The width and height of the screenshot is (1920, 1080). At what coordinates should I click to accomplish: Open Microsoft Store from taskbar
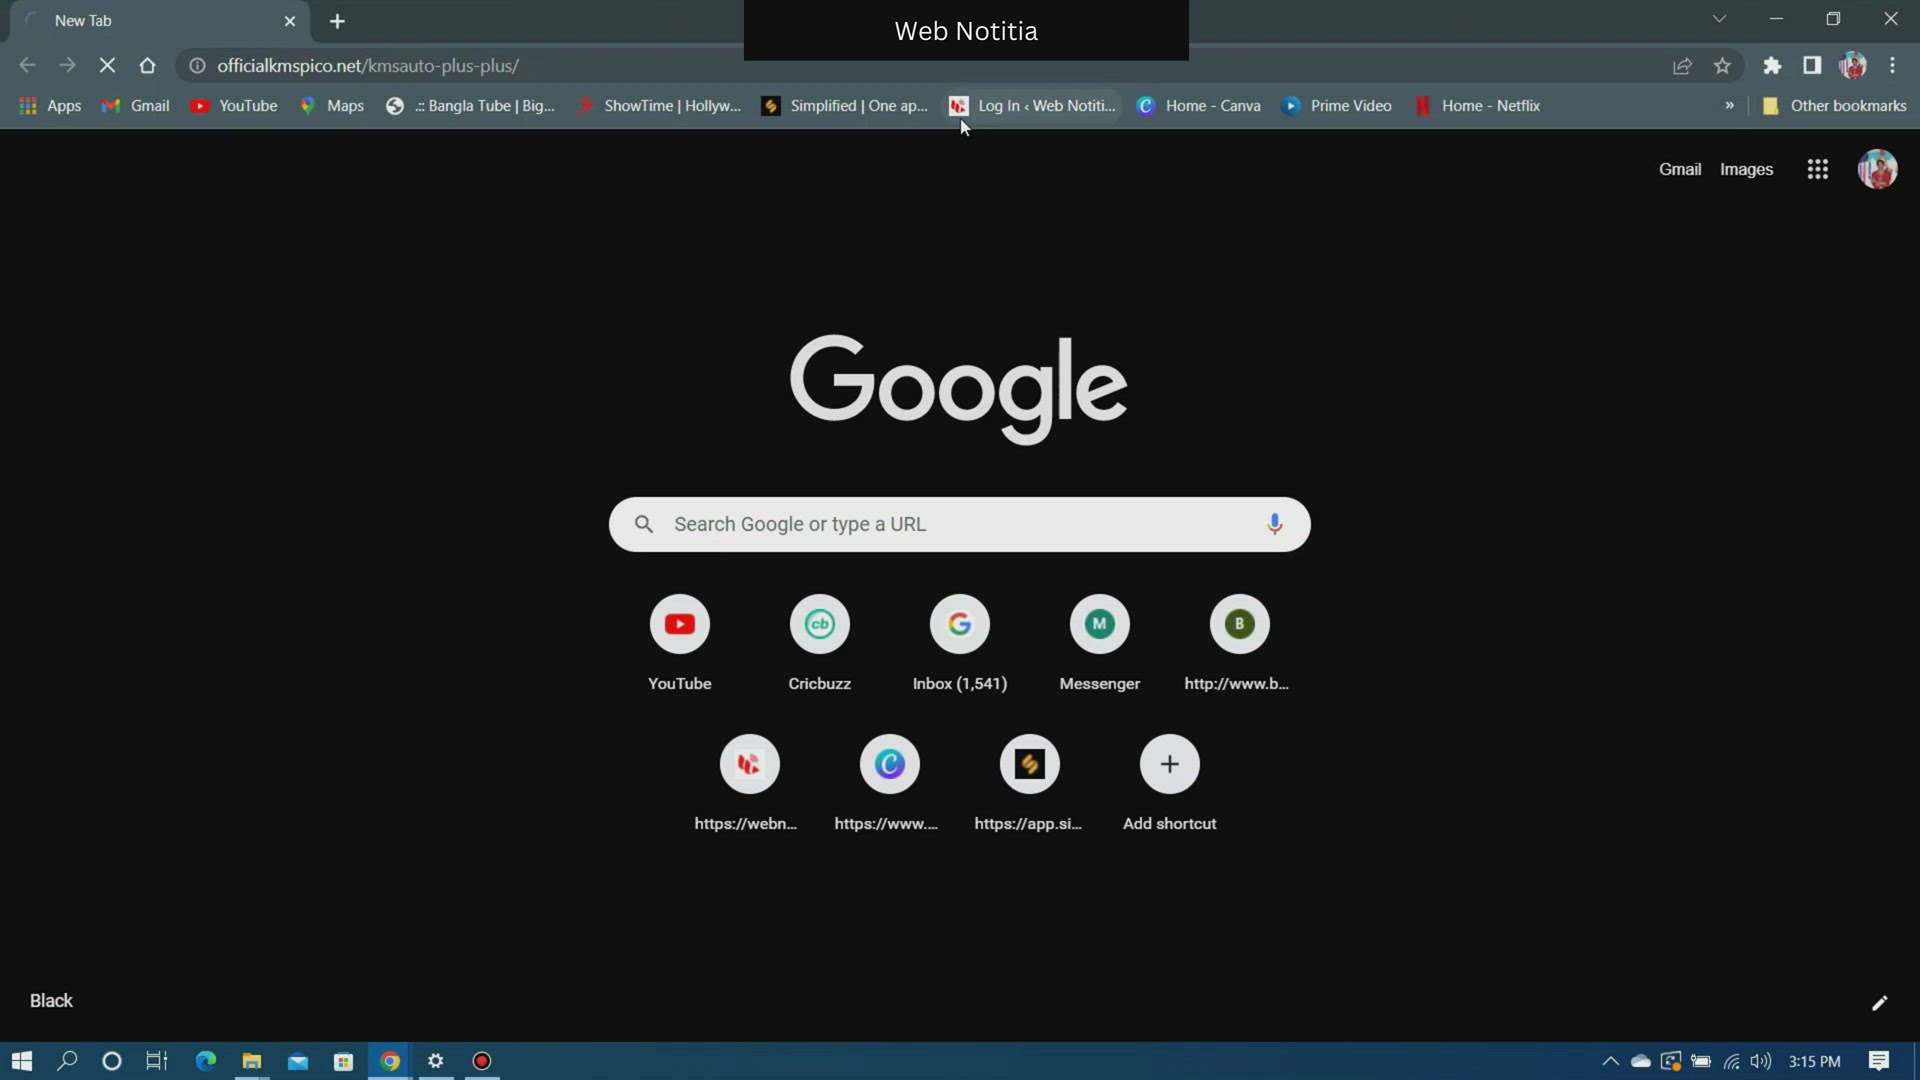(x=343, y=1061)
